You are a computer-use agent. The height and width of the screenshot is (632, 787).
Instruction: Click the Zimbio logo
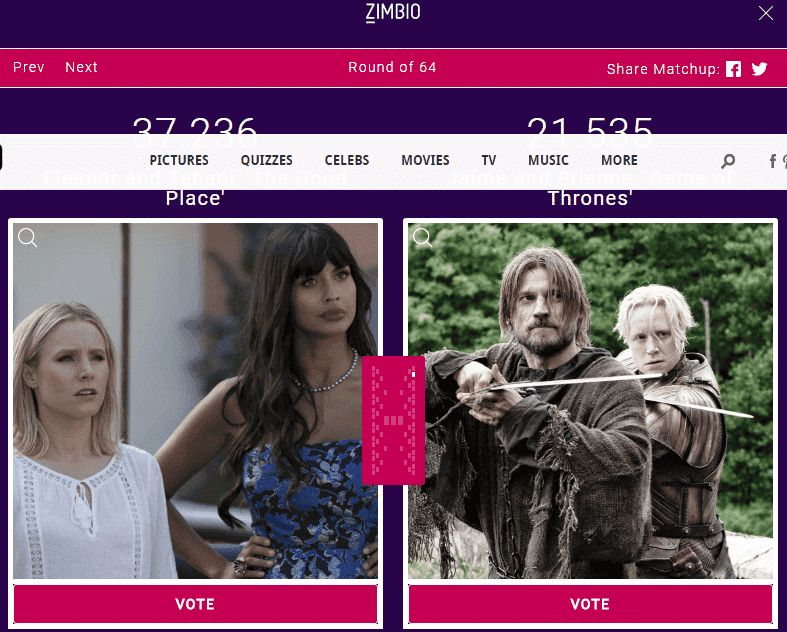(393, 13)
